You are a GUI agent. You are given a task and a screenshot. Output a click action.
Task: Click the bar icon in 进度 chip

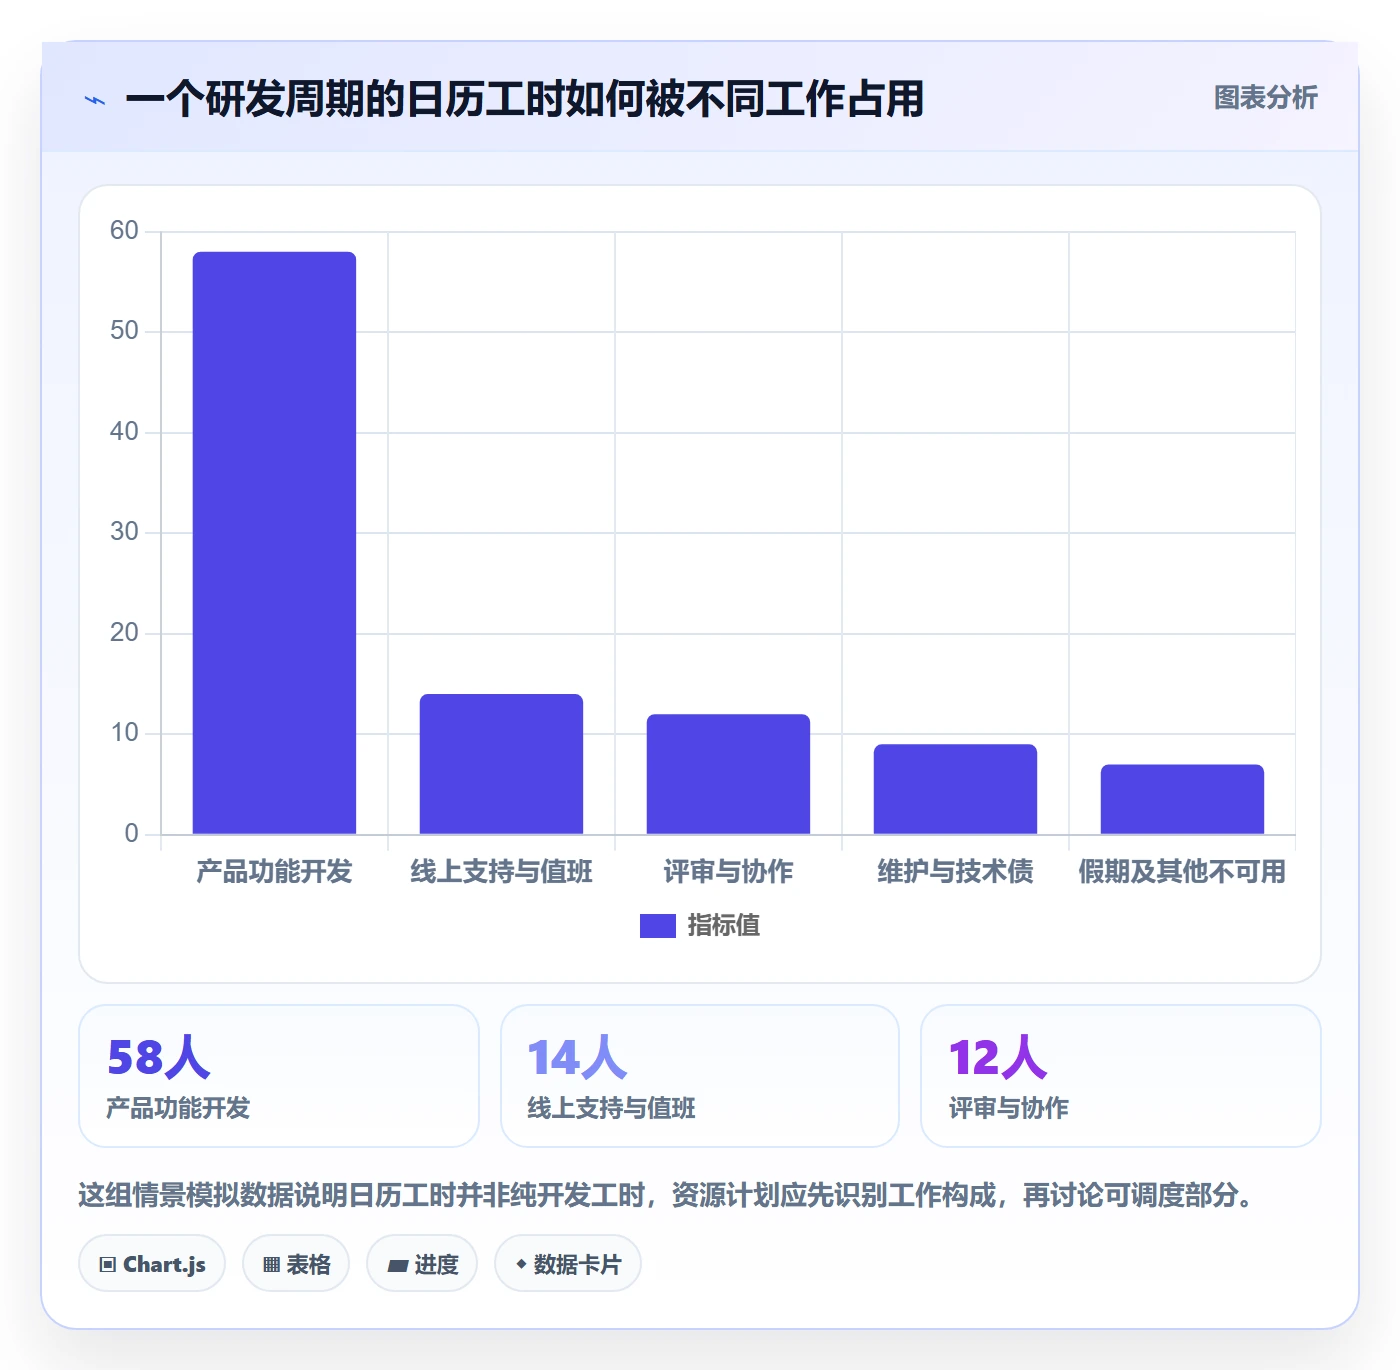click(x=397, y=1266)
